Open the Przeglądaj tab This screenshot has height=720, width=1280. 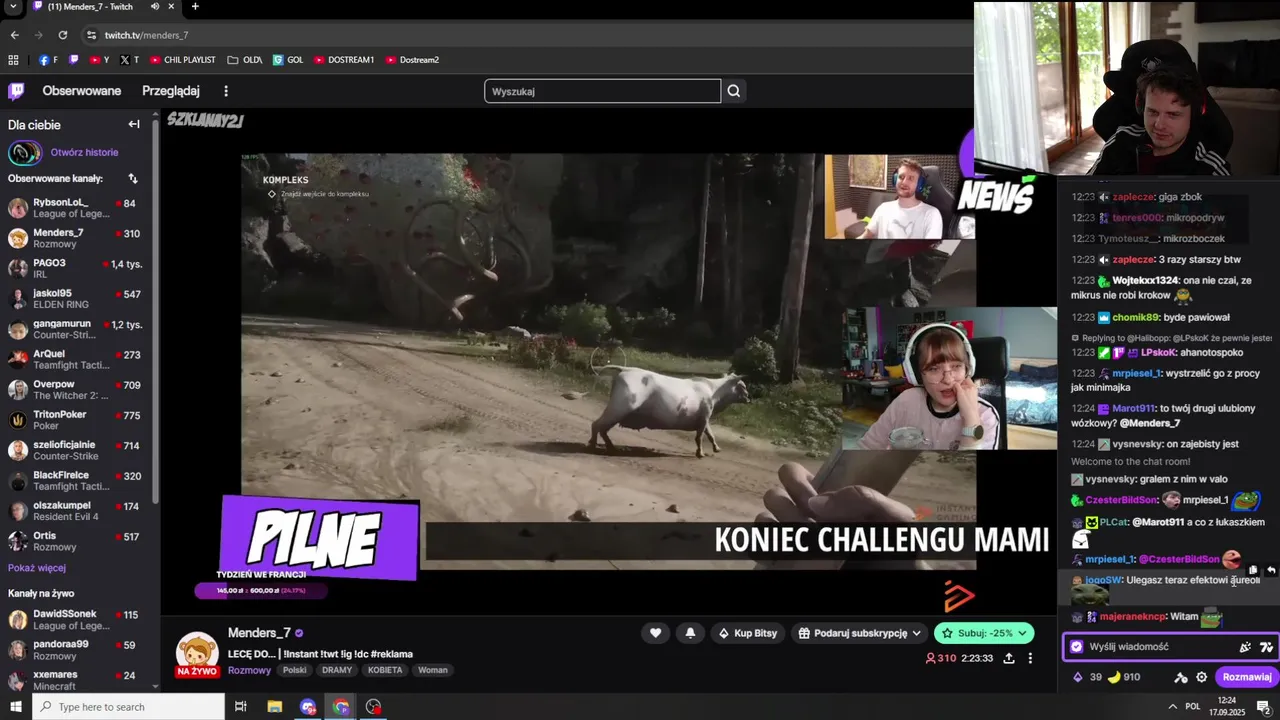coord(171,91)
